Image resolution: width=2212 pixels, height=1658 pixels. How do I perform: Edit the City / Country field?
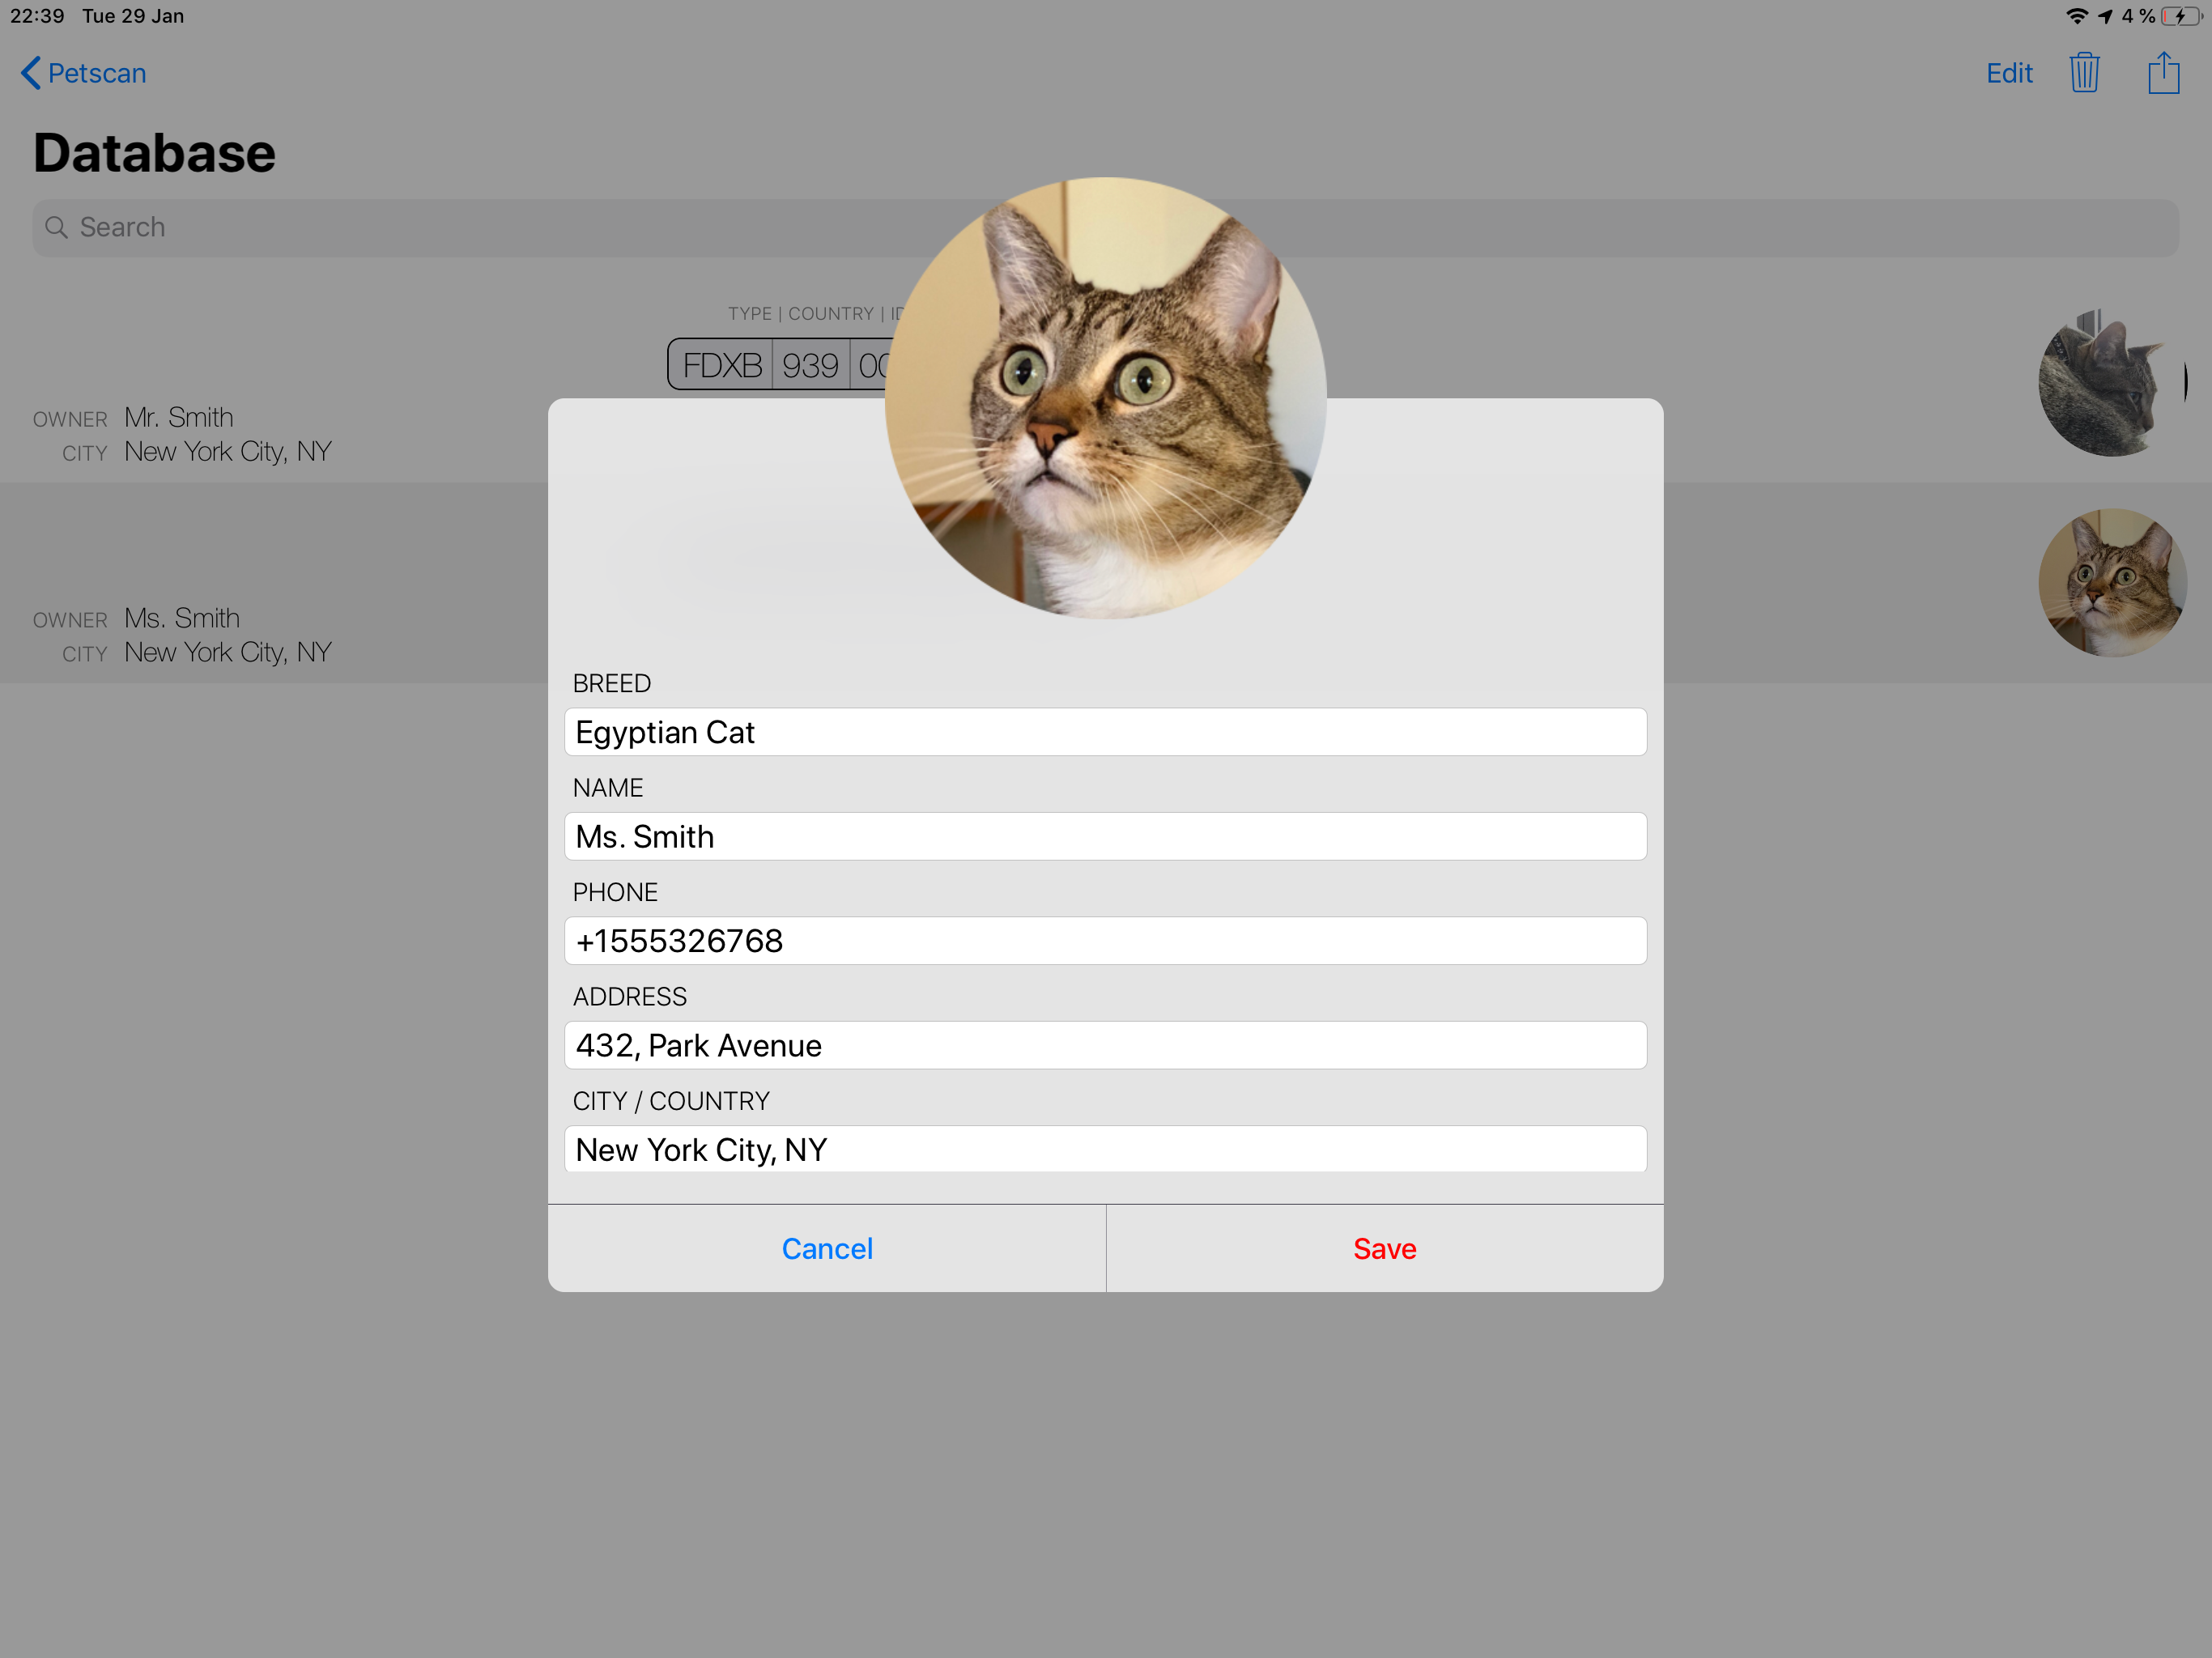coord(1105,1149)
